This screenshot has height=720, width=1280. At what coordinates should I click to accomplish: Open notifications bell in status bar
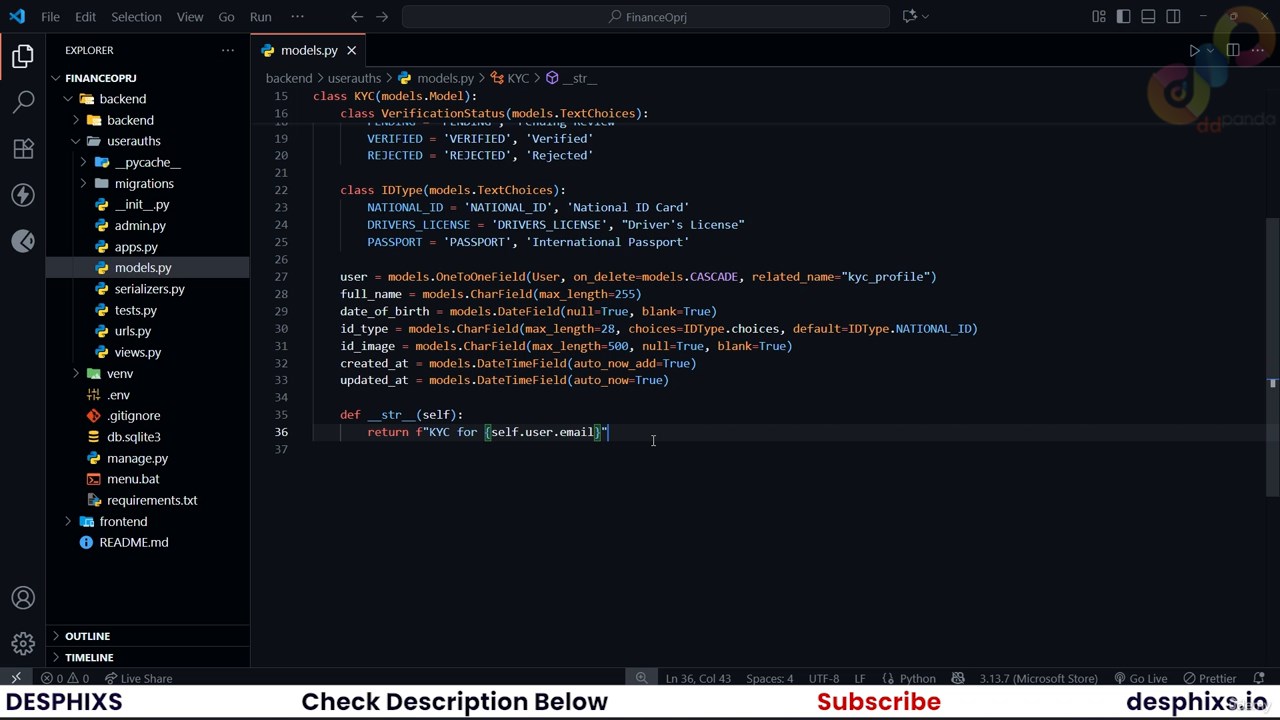click(x=1258, y=678)
